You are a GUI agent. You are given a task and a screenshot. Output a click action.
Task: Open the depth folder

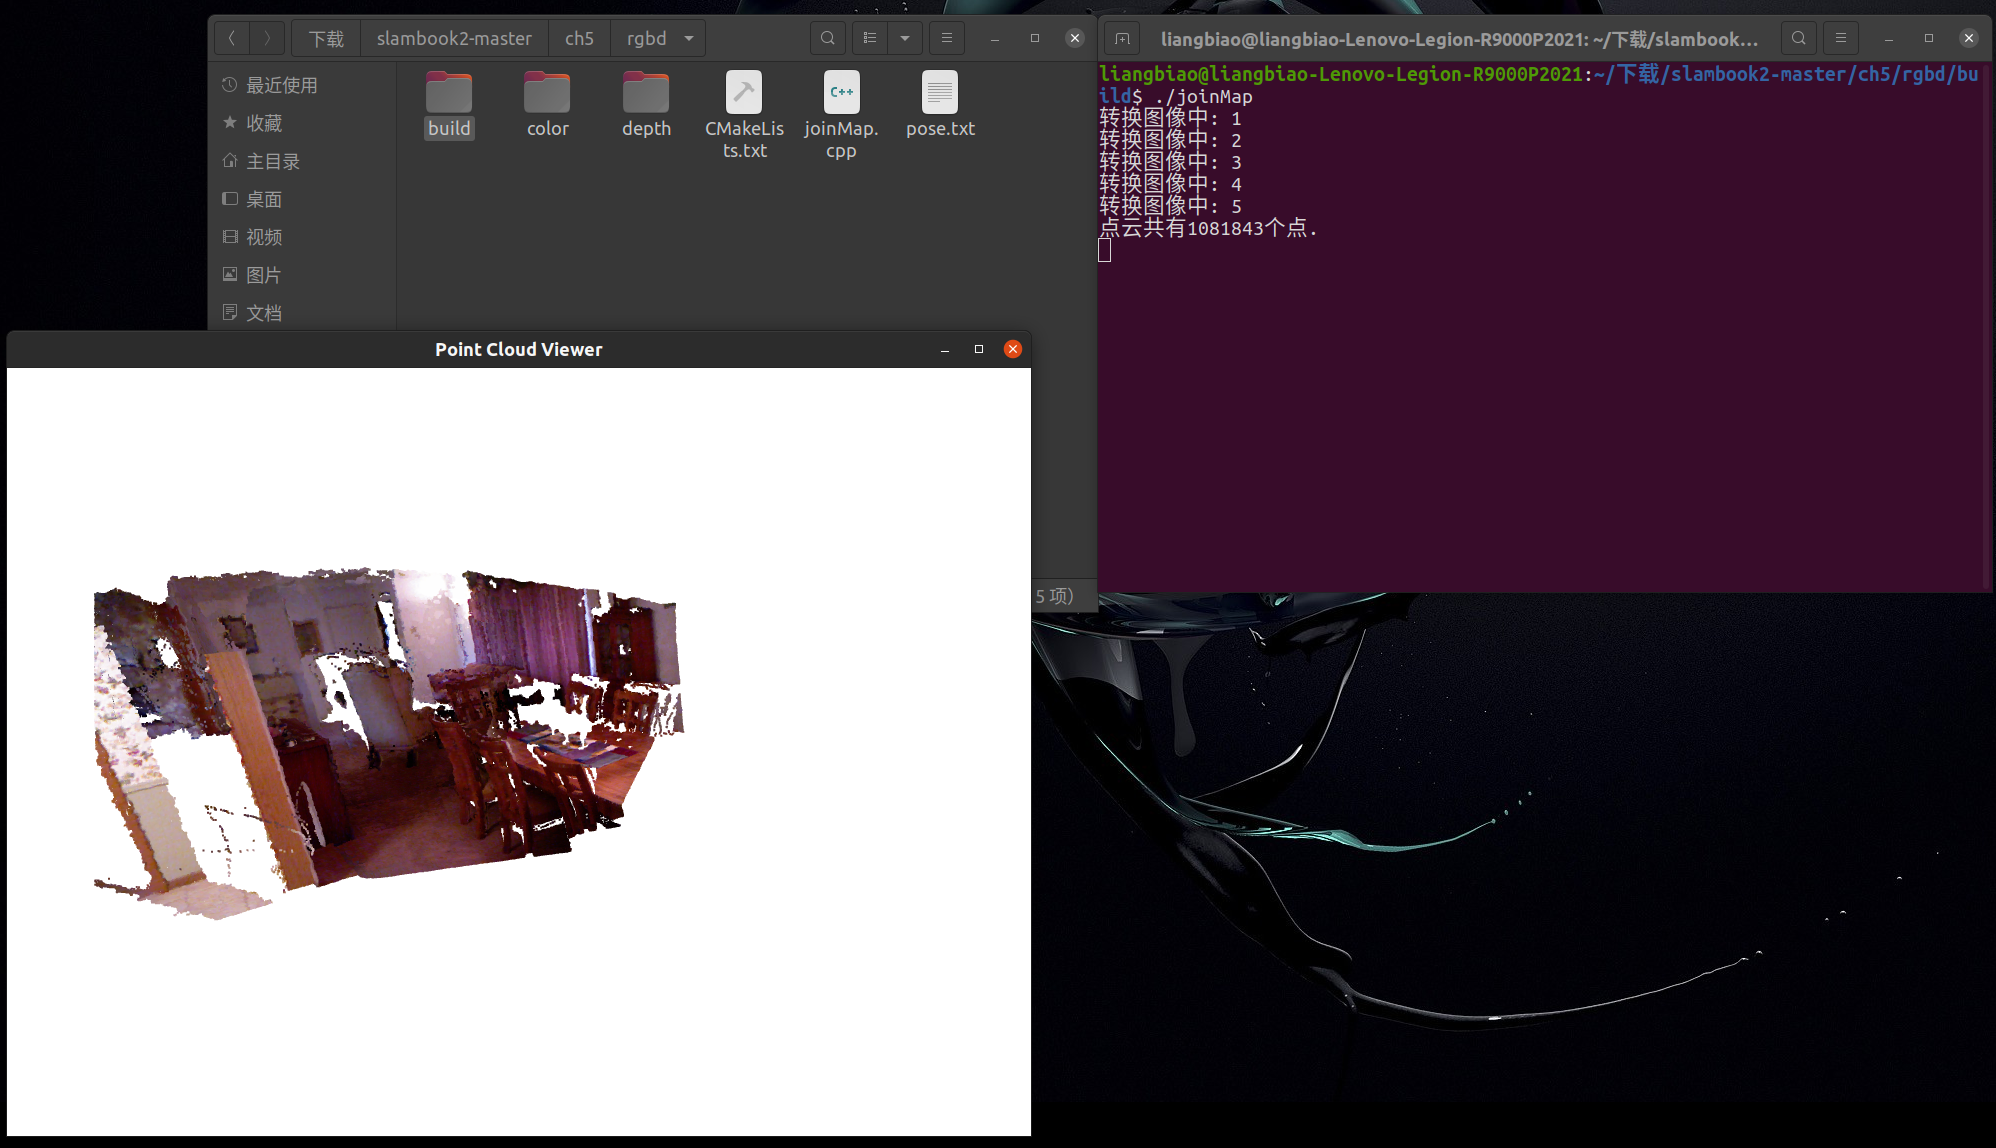pyautogui.click(x=645, y=95)
